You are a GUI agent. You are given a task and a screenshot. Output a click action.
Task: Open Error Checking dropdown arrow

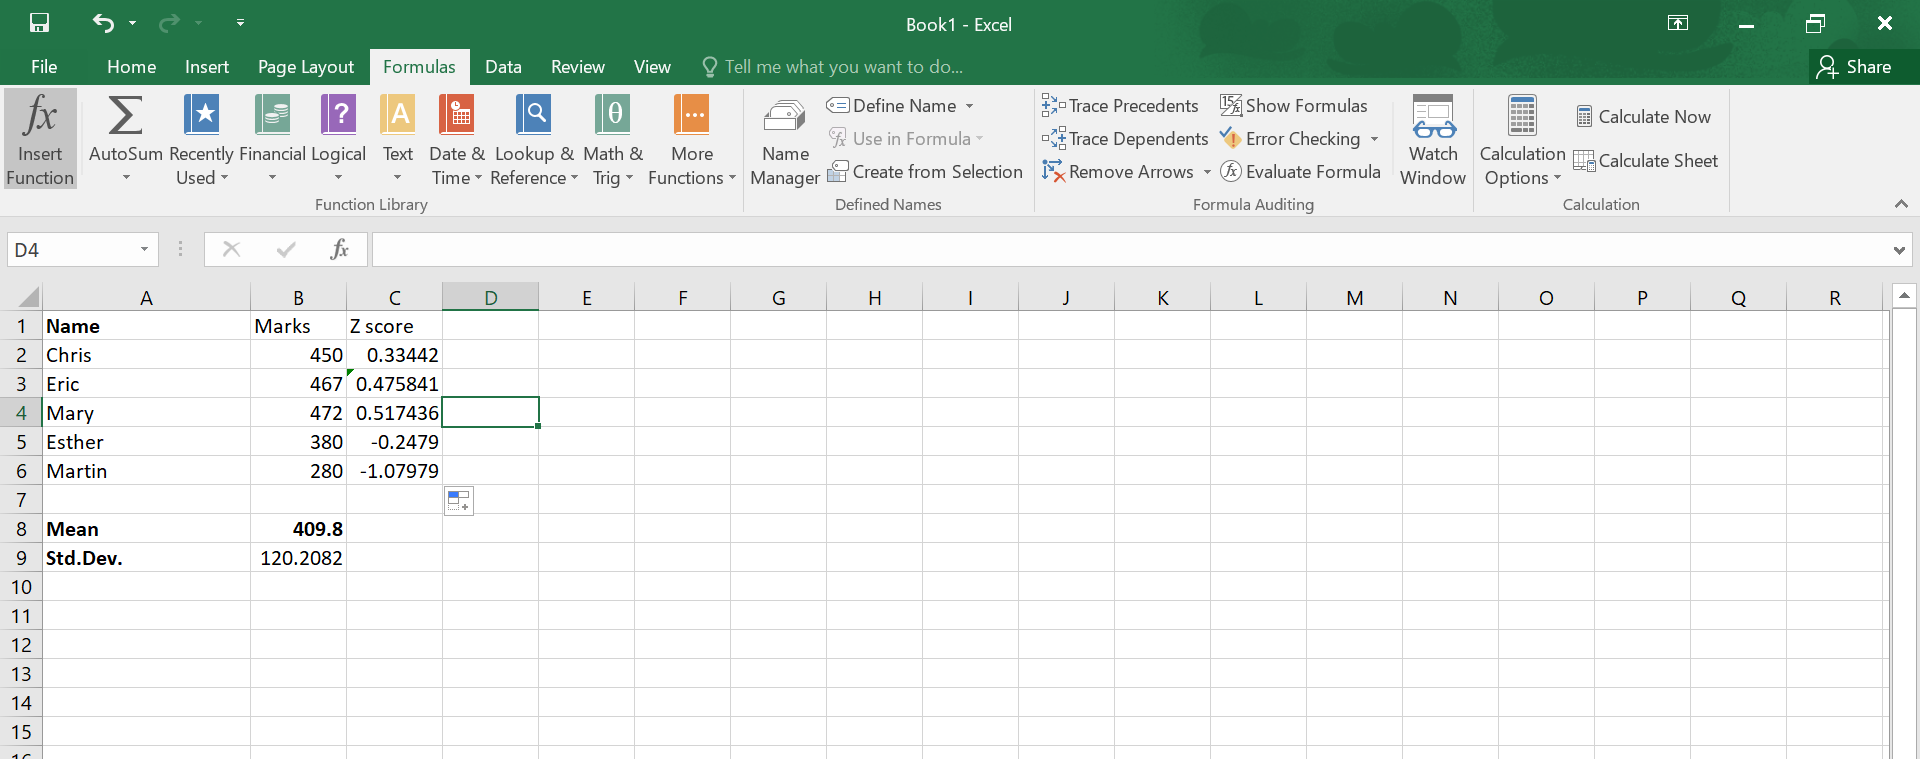1374,139
